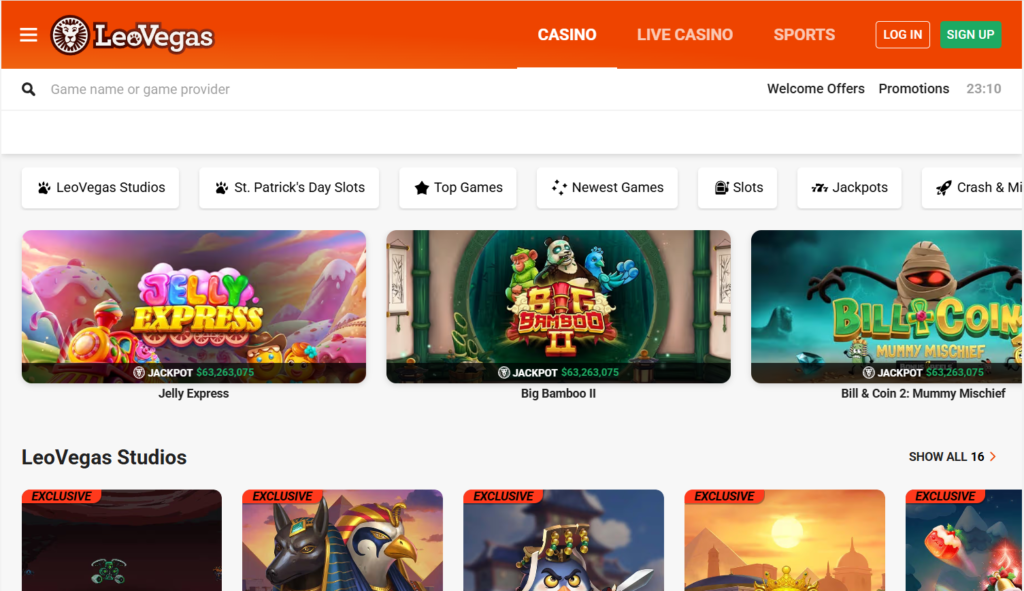The image size is (1024, 591).
Task: Click the rocket icon on Crash games
Action: [x=944, y=188]
